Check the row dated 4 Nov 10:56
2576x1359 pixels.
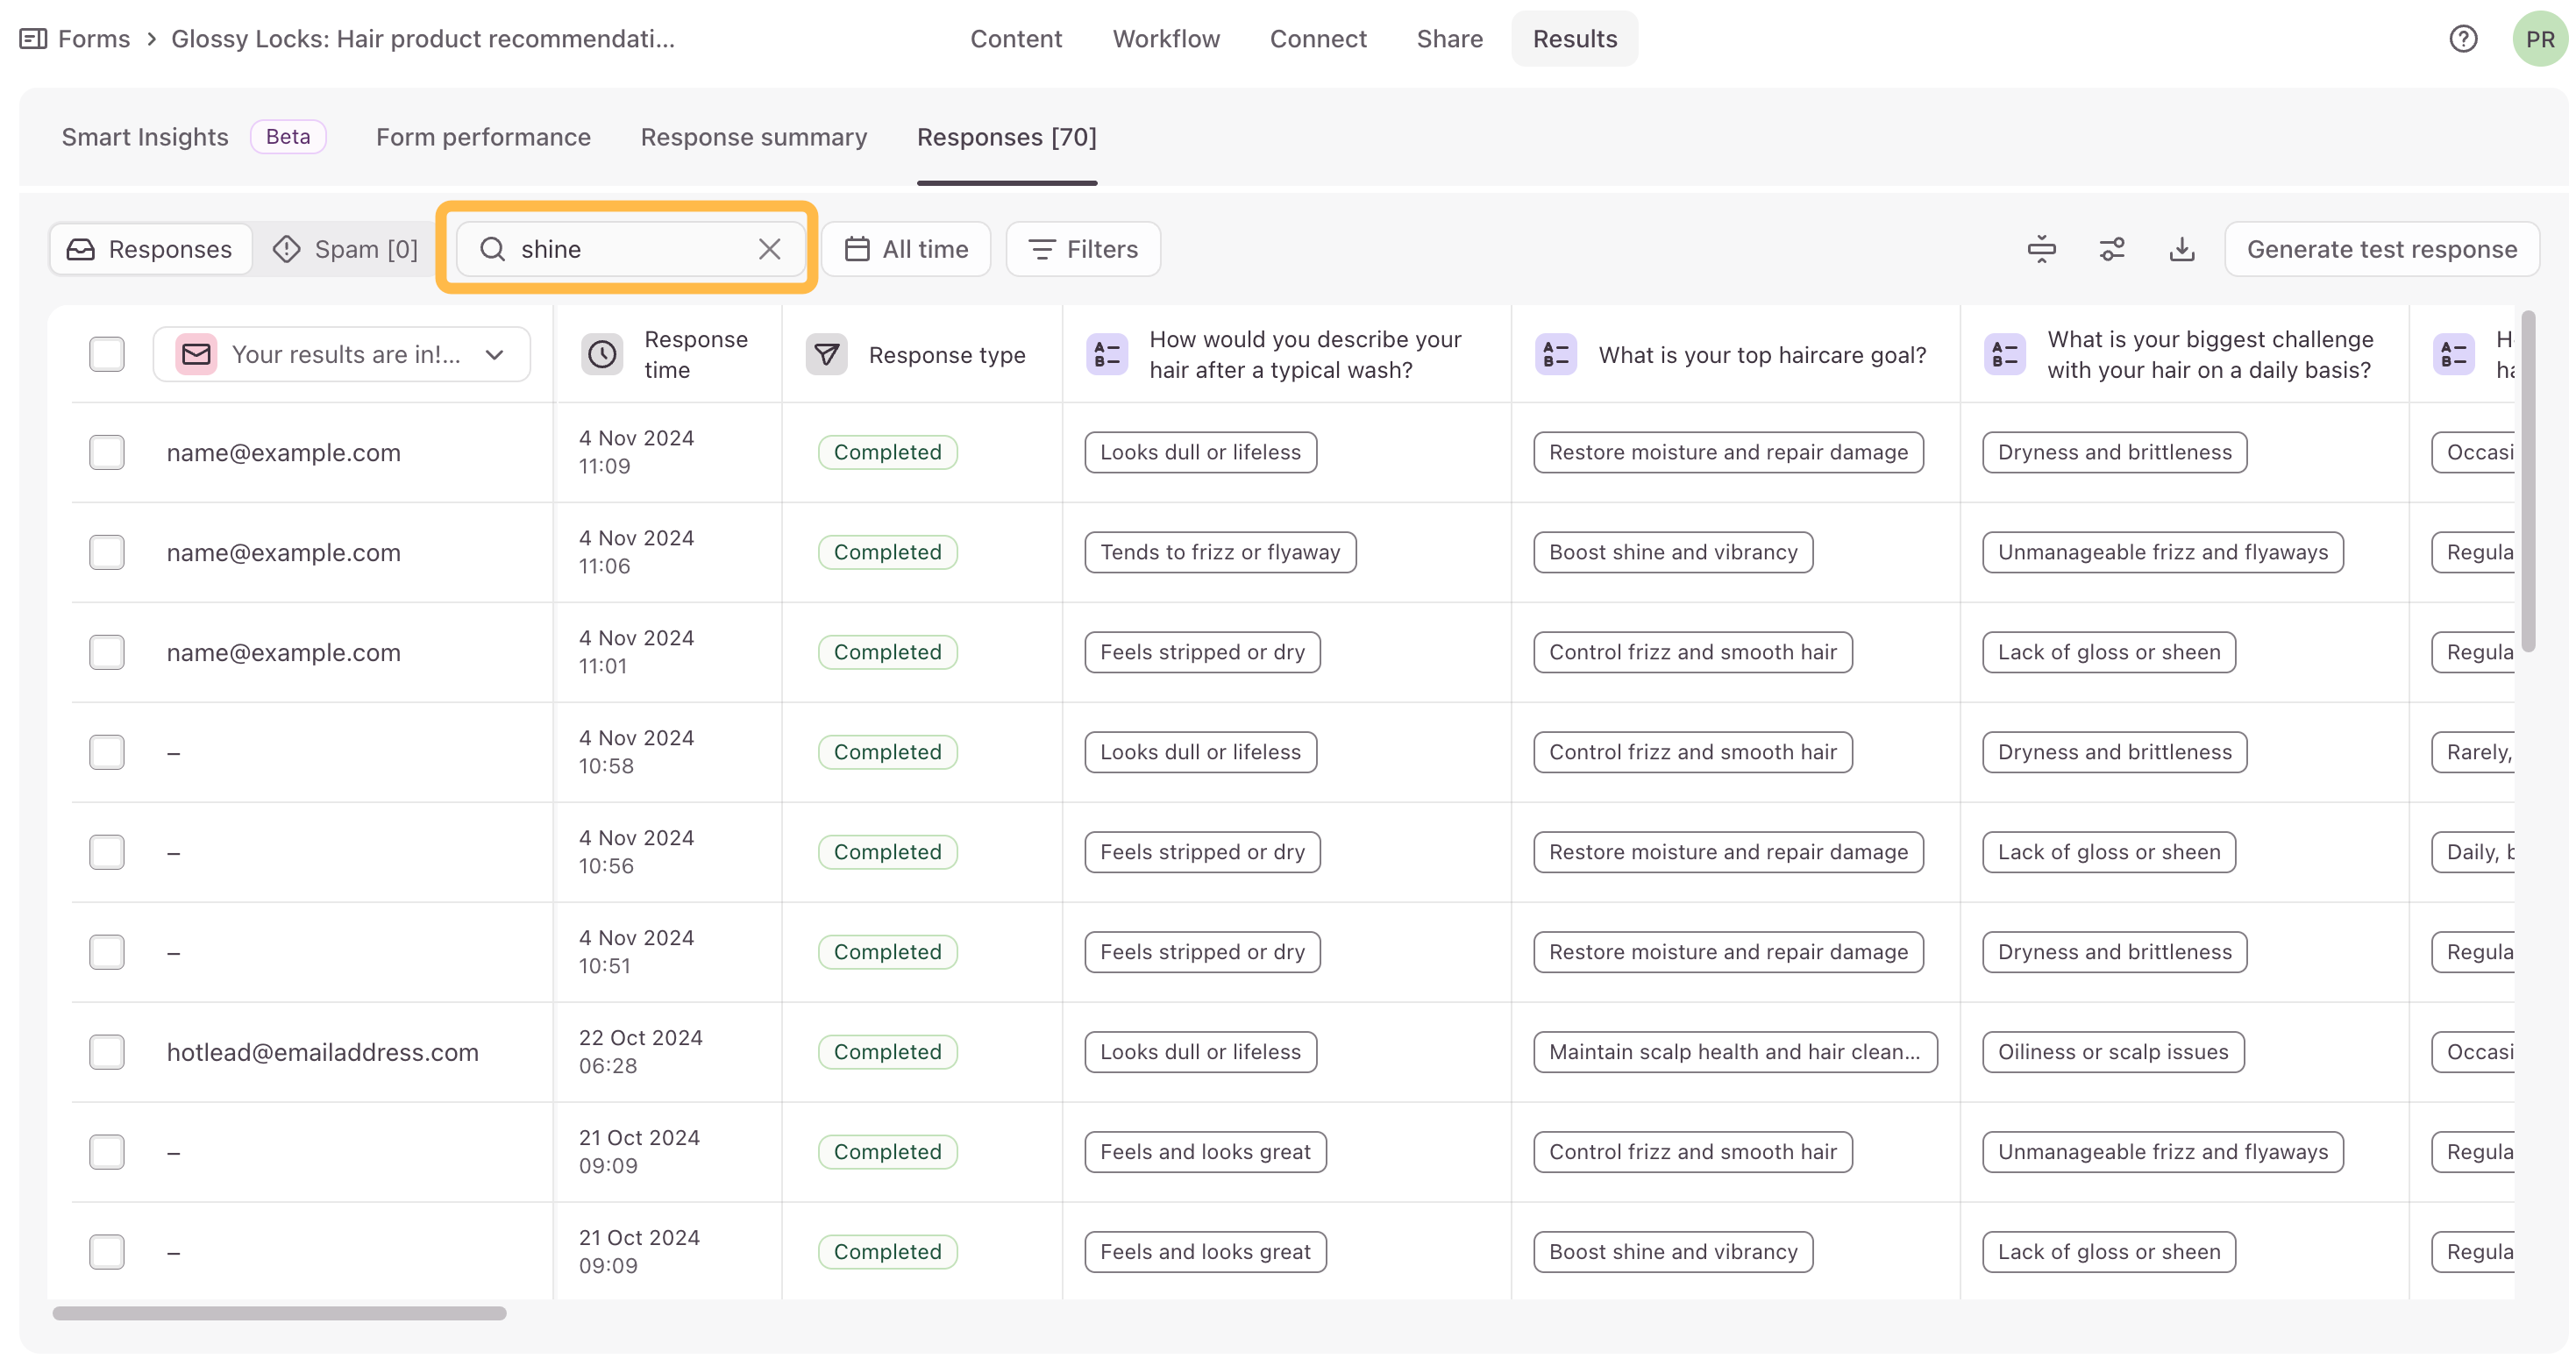[107, 852]
